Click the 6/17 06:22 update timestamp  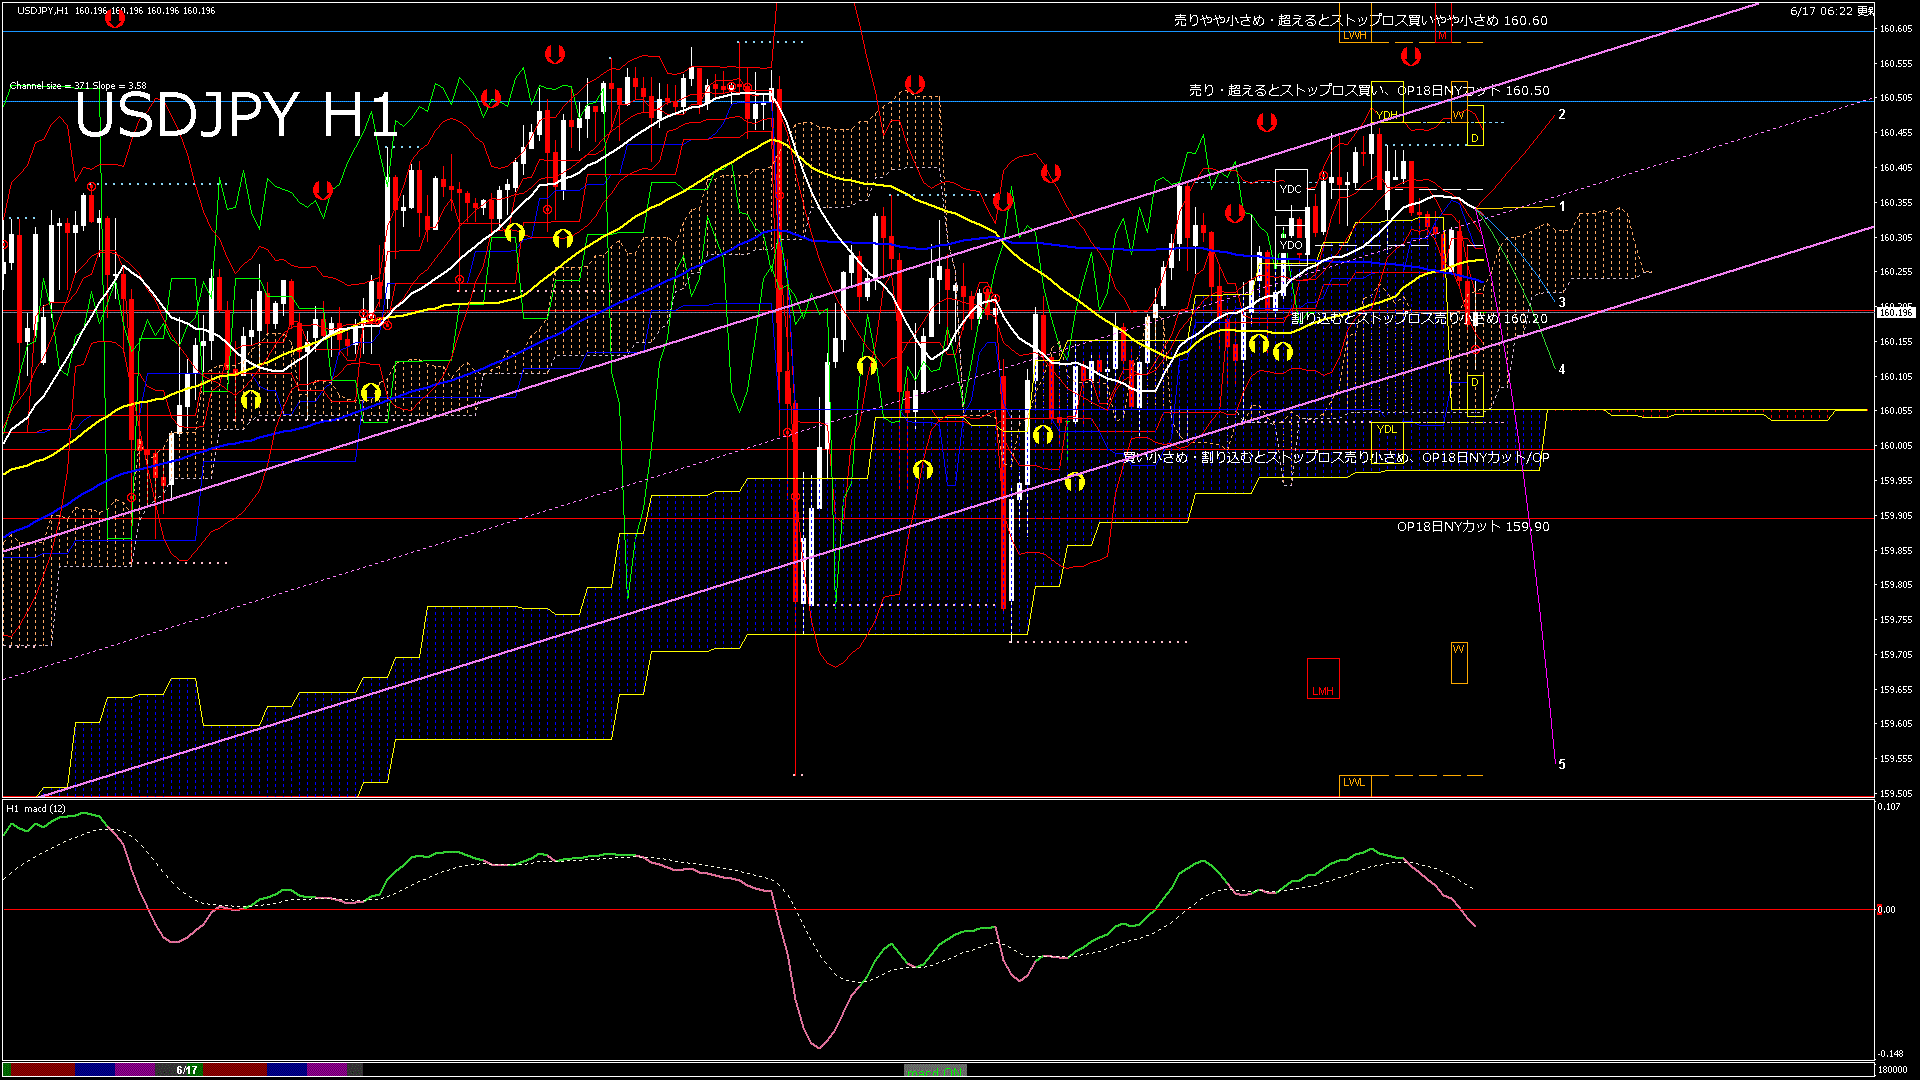1832,11
